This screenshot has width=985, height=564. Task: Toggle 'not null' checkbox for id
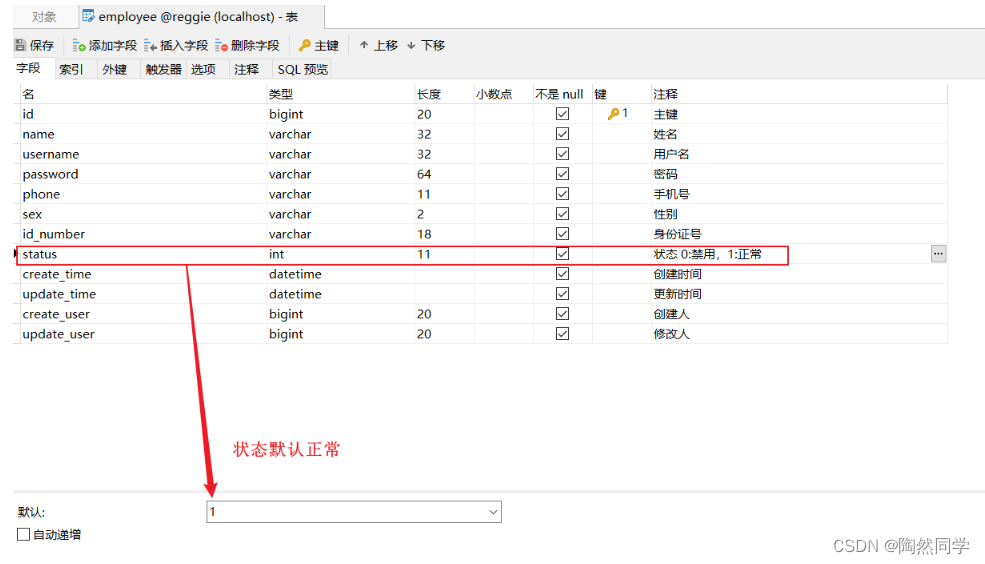[562, 114]
